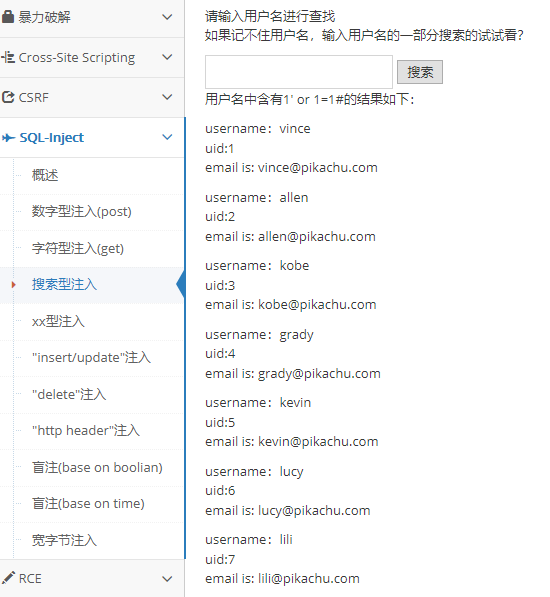Click the text "username：grady"
550x597 pixels.
(259, 335)
